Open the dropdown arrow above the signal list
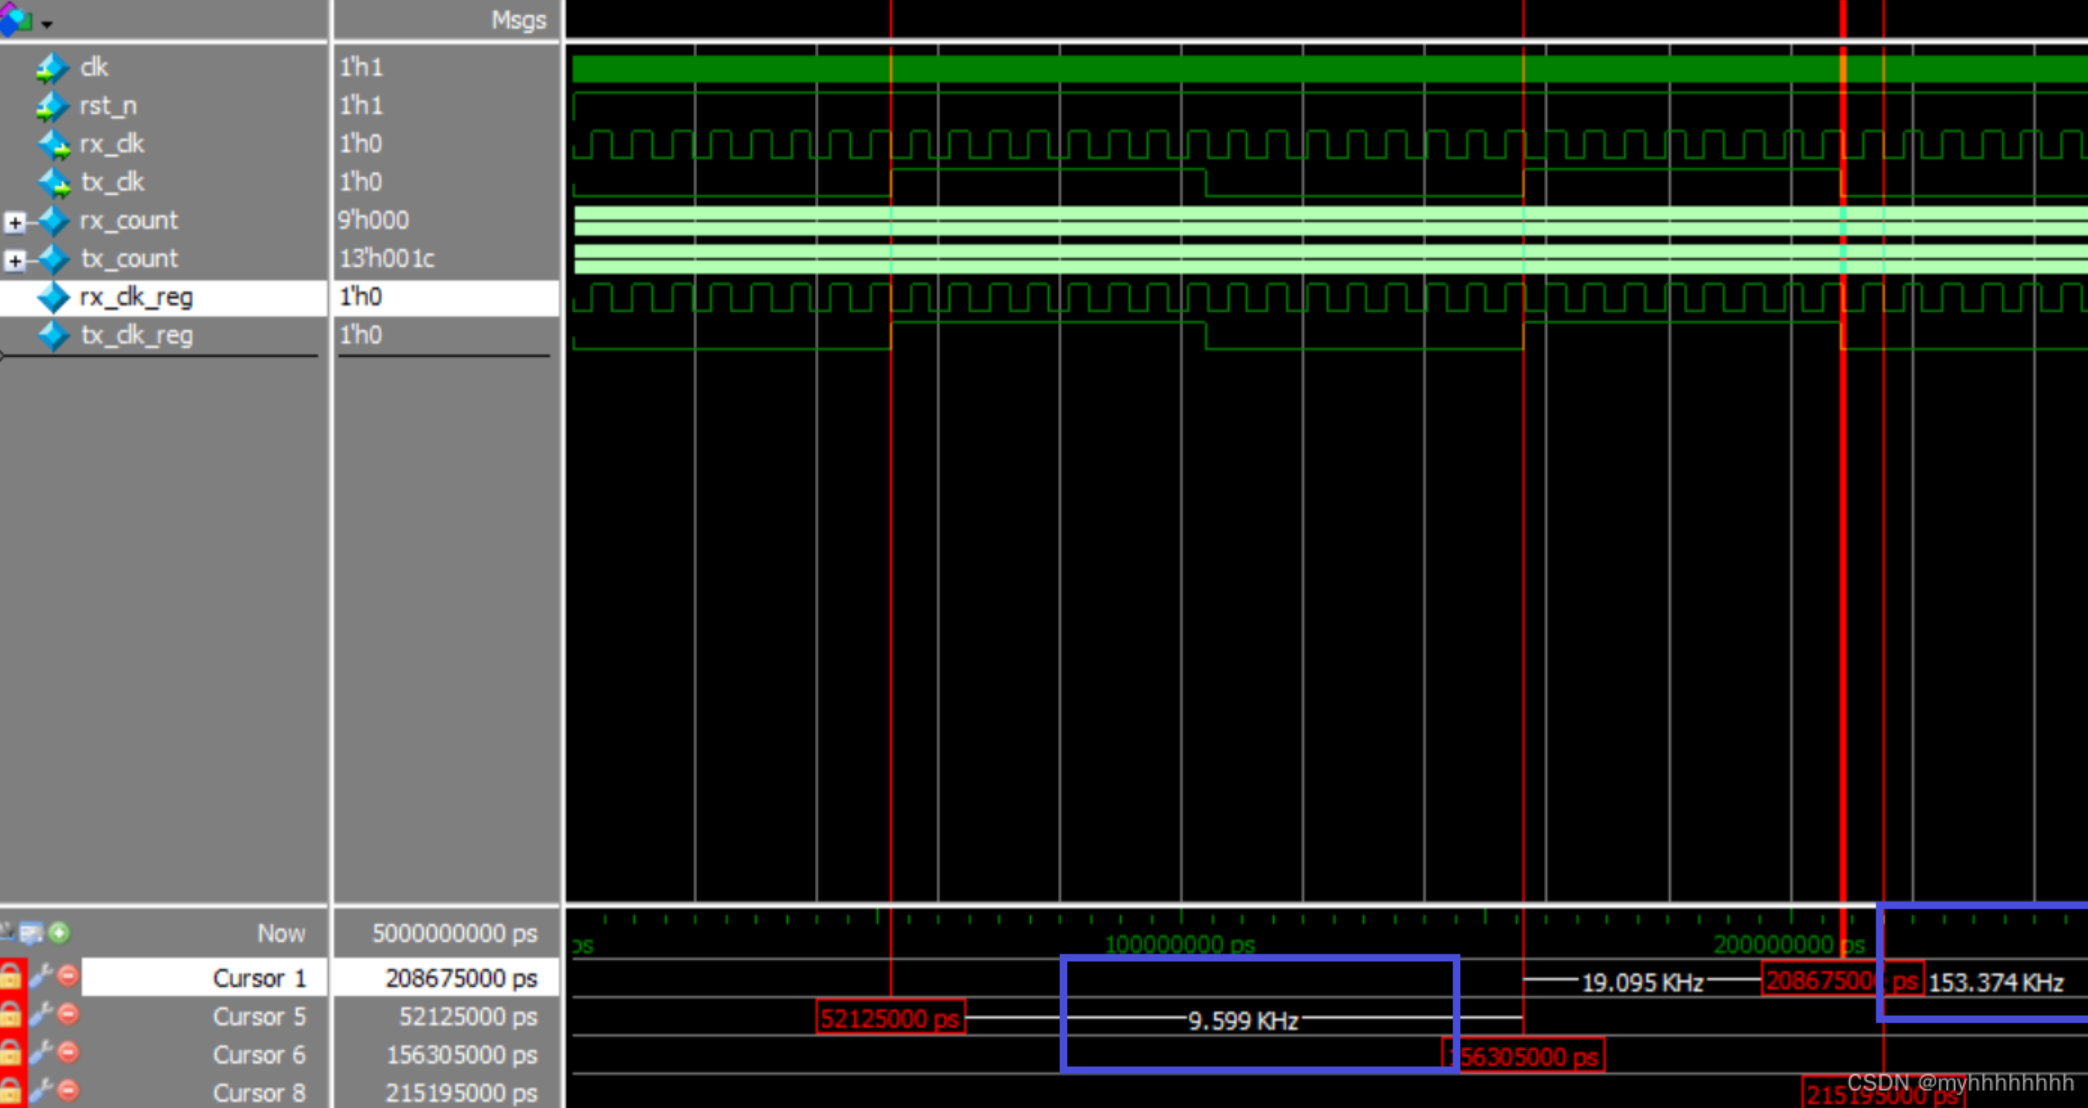Image resolution: width=2088 pixels, height=1108 pixels. point(46,23)
